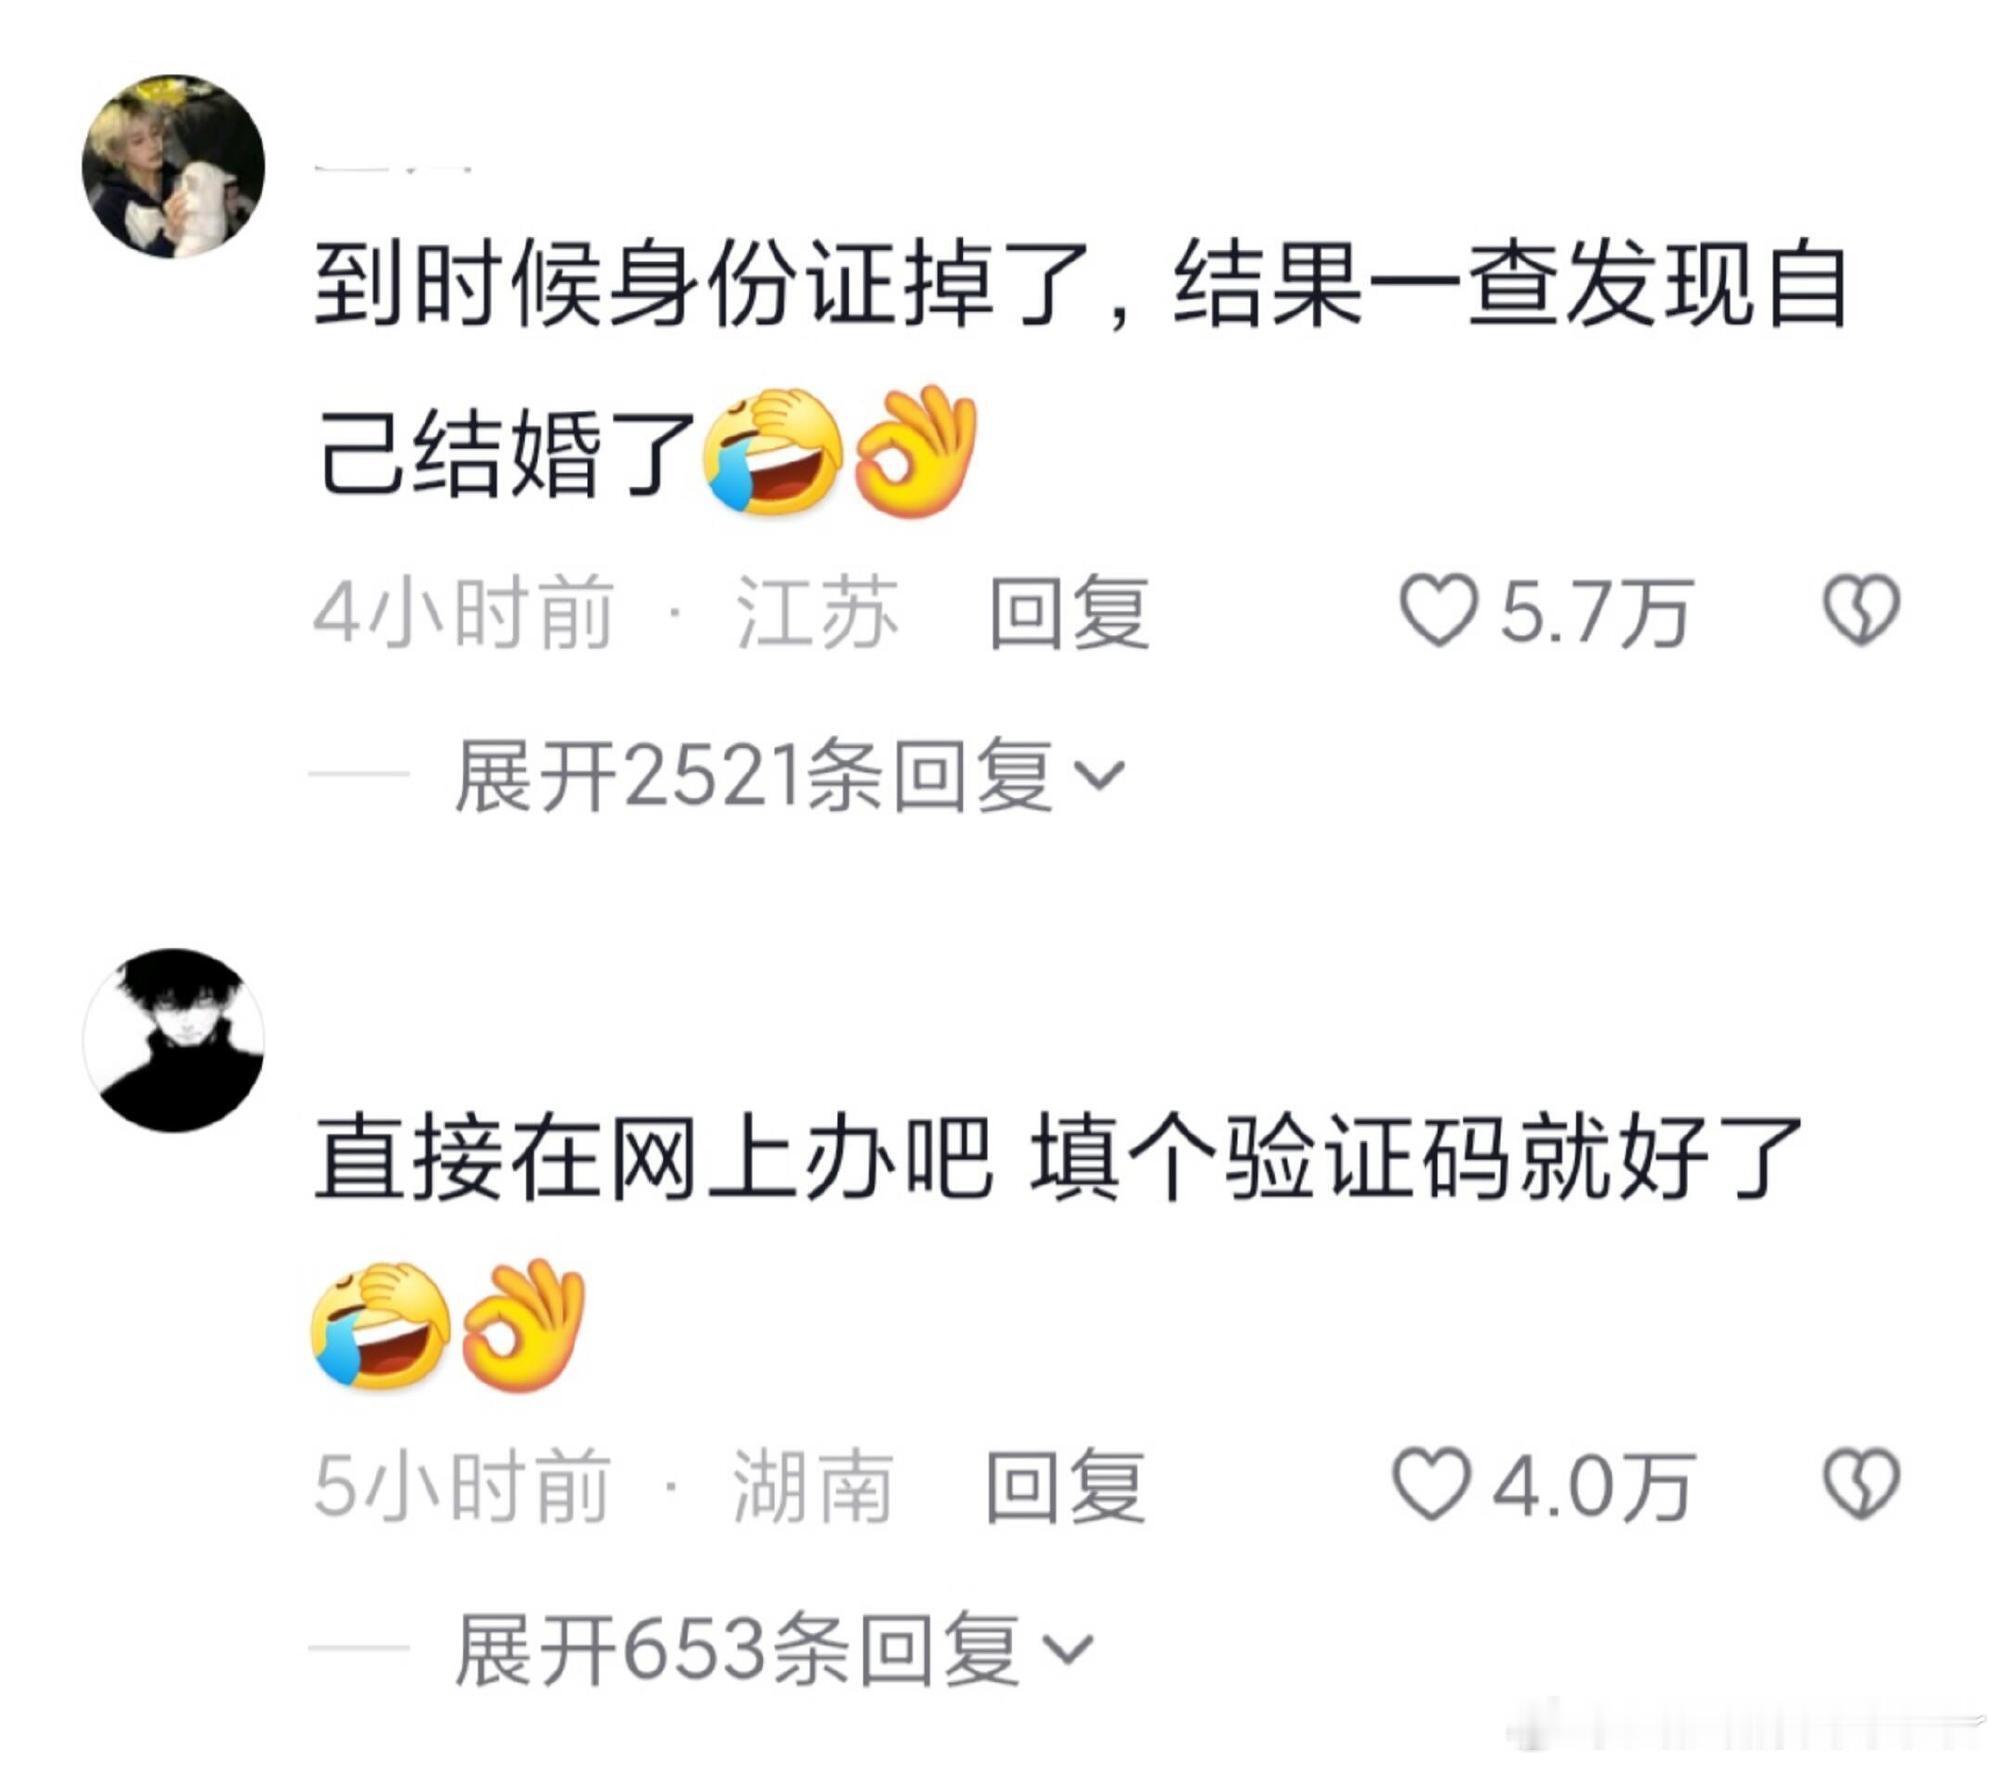Expand 展开2521条回复 replies
Image resolution: width=2000 pixels, height=1770 pixels.
pos(790,775)
